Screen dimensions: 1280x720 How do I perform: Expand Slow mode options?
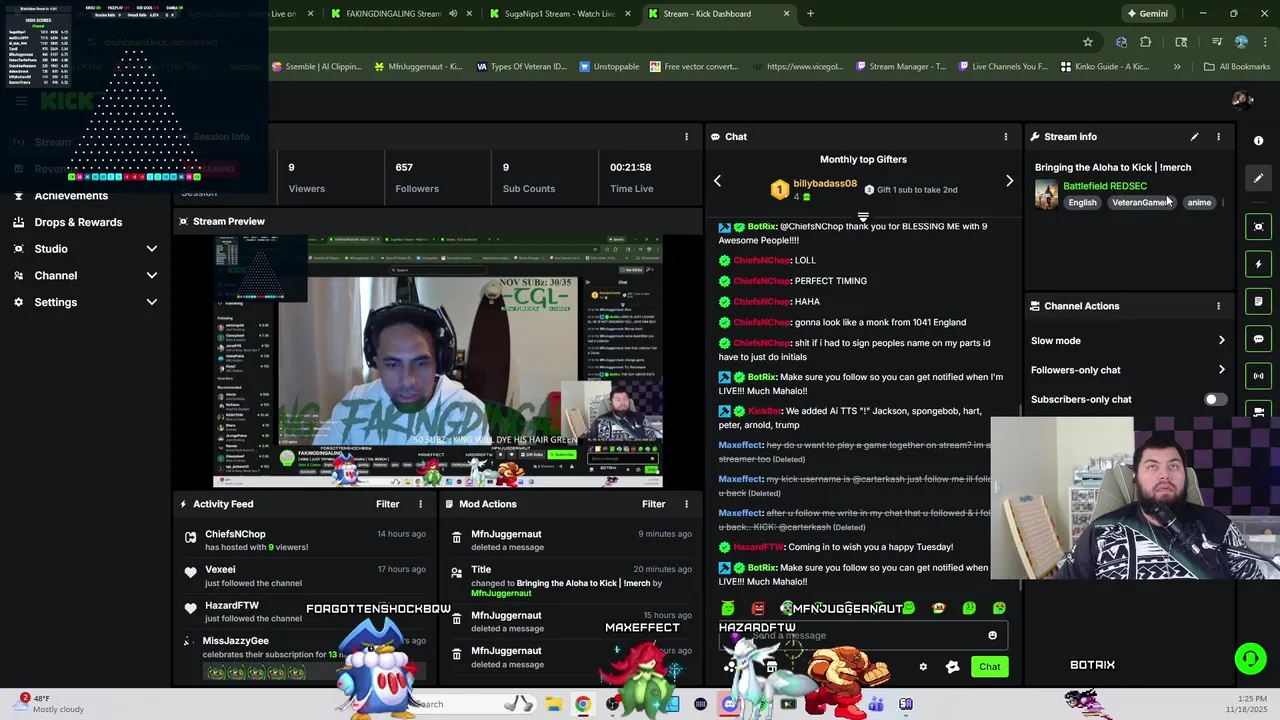[1221, 341]
